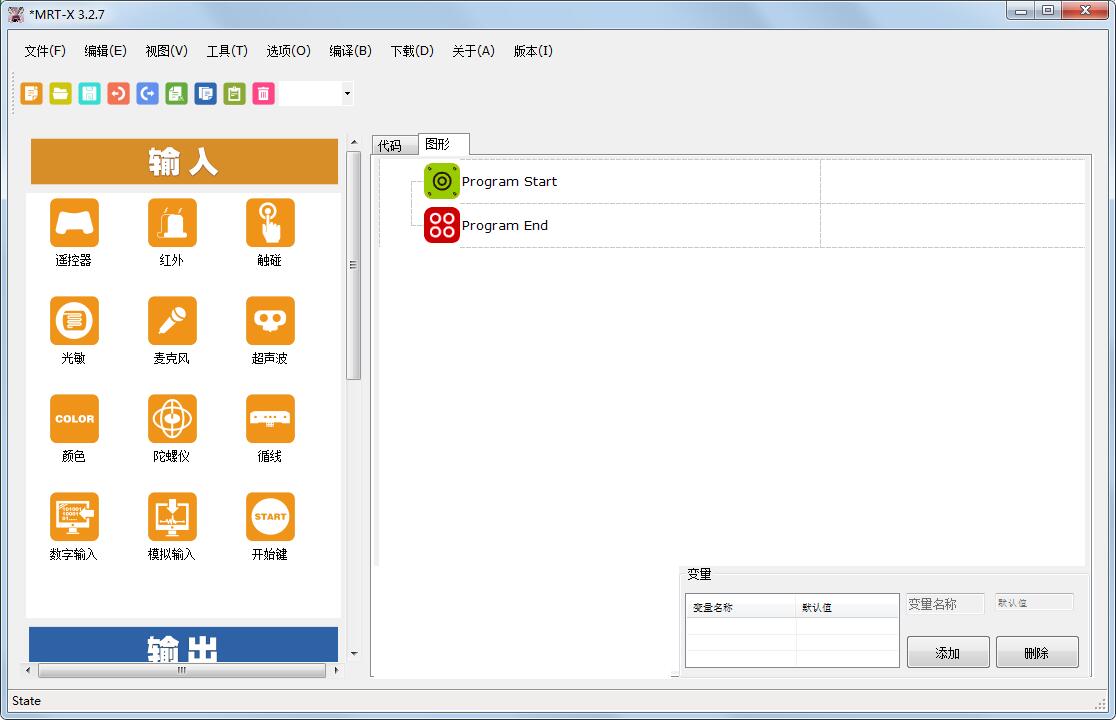Viewport: 1116px width, 720px height.
Task: Click the palette scroll up arrow
Action: click(354, 142)
